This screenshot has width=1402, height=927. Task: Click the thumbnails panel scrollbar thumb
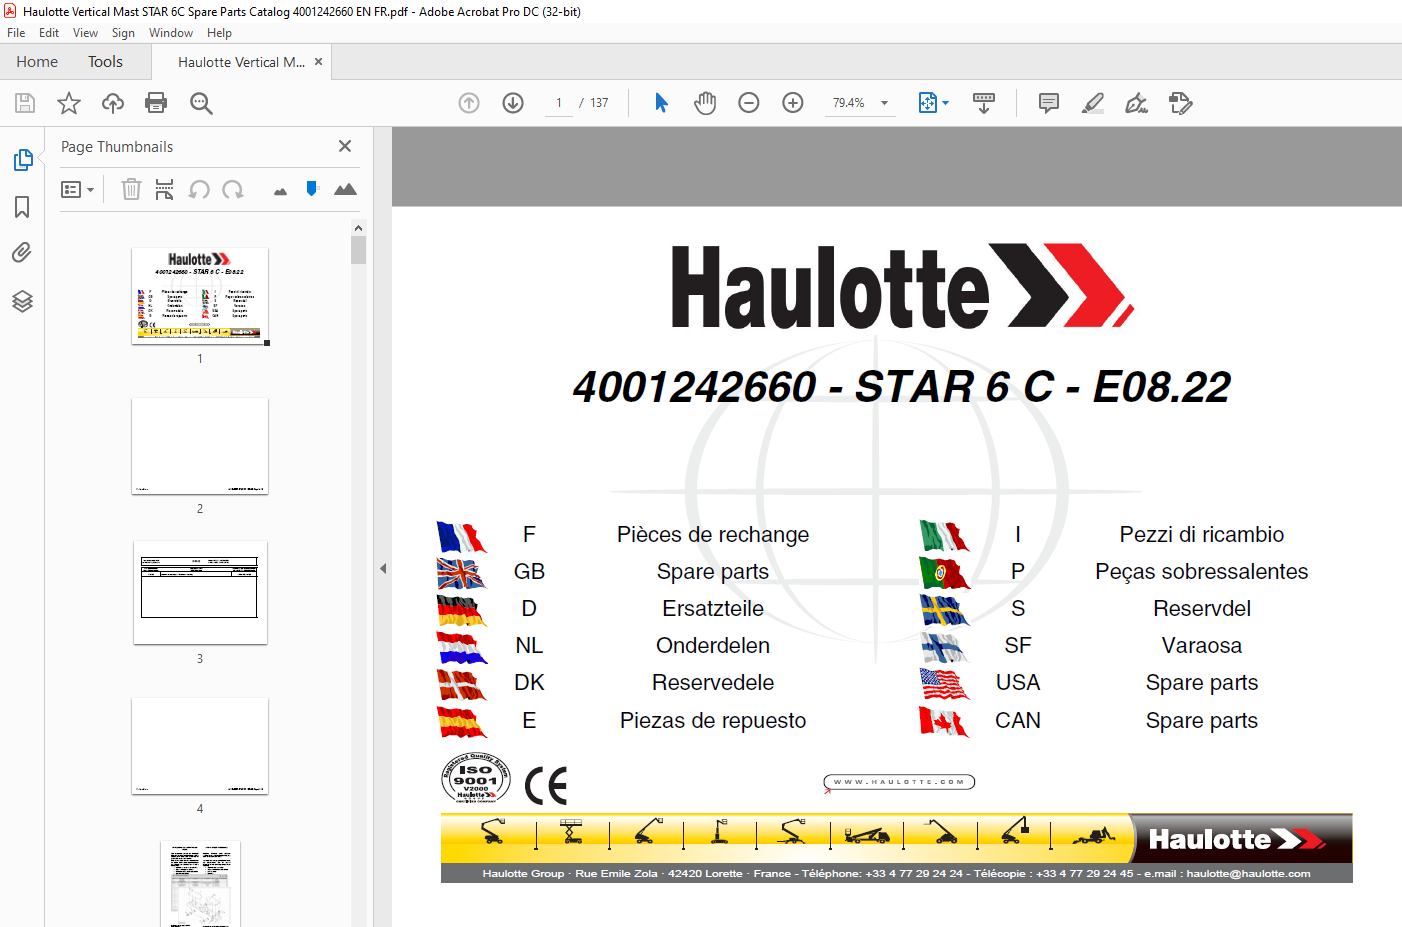click(359, 250)
